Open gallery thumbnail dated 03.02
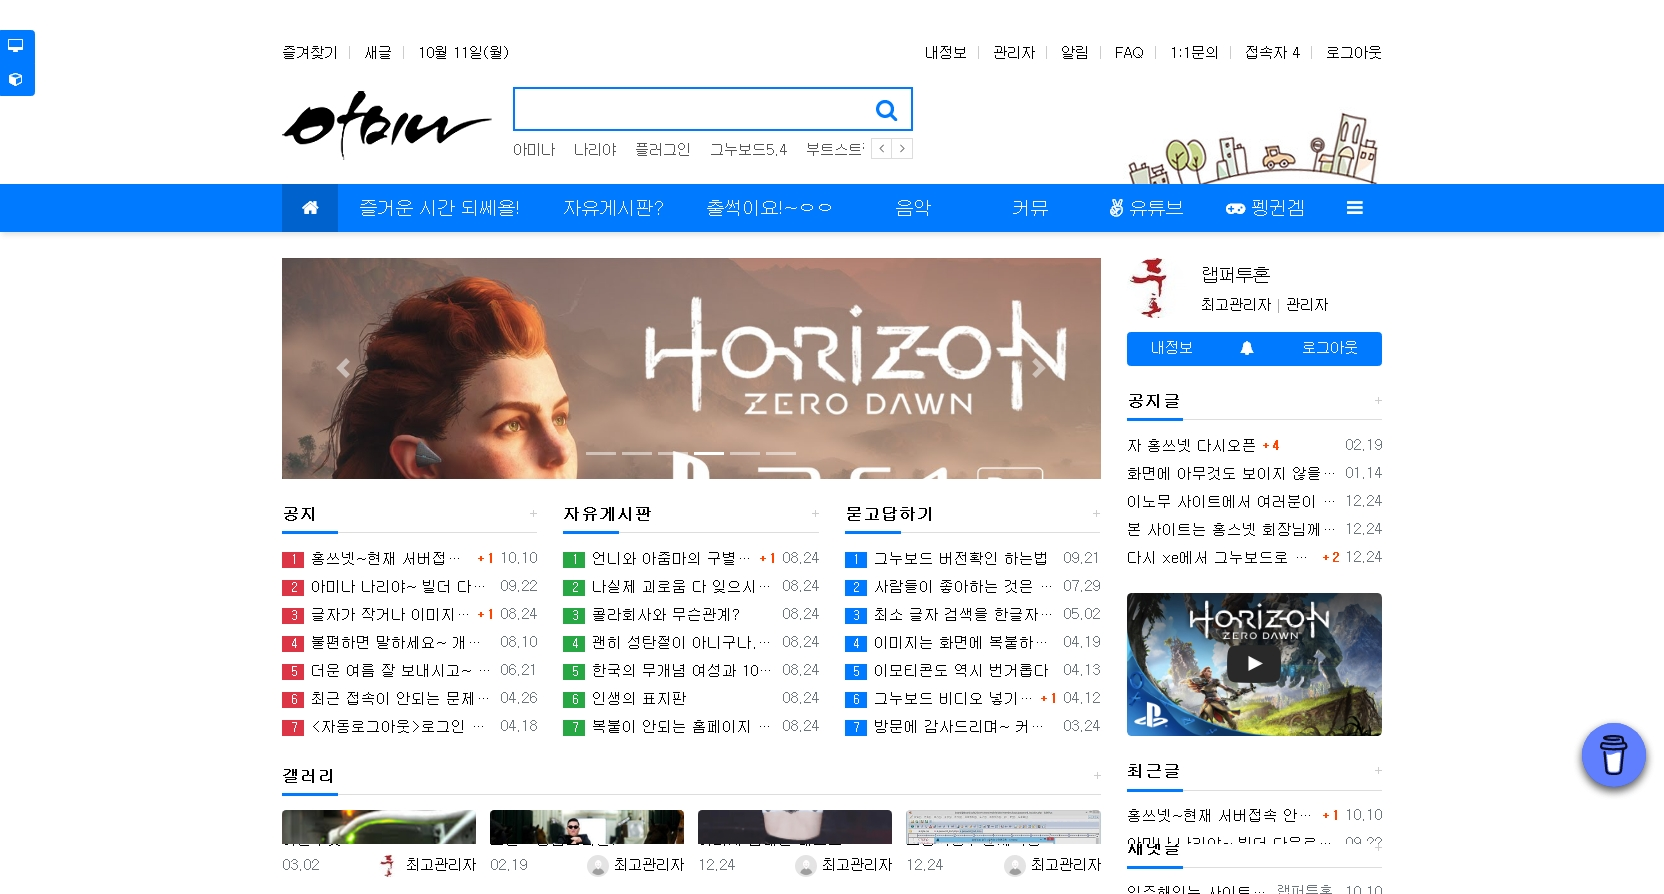This screenshot has width=1664, height=894. (379, 827)
